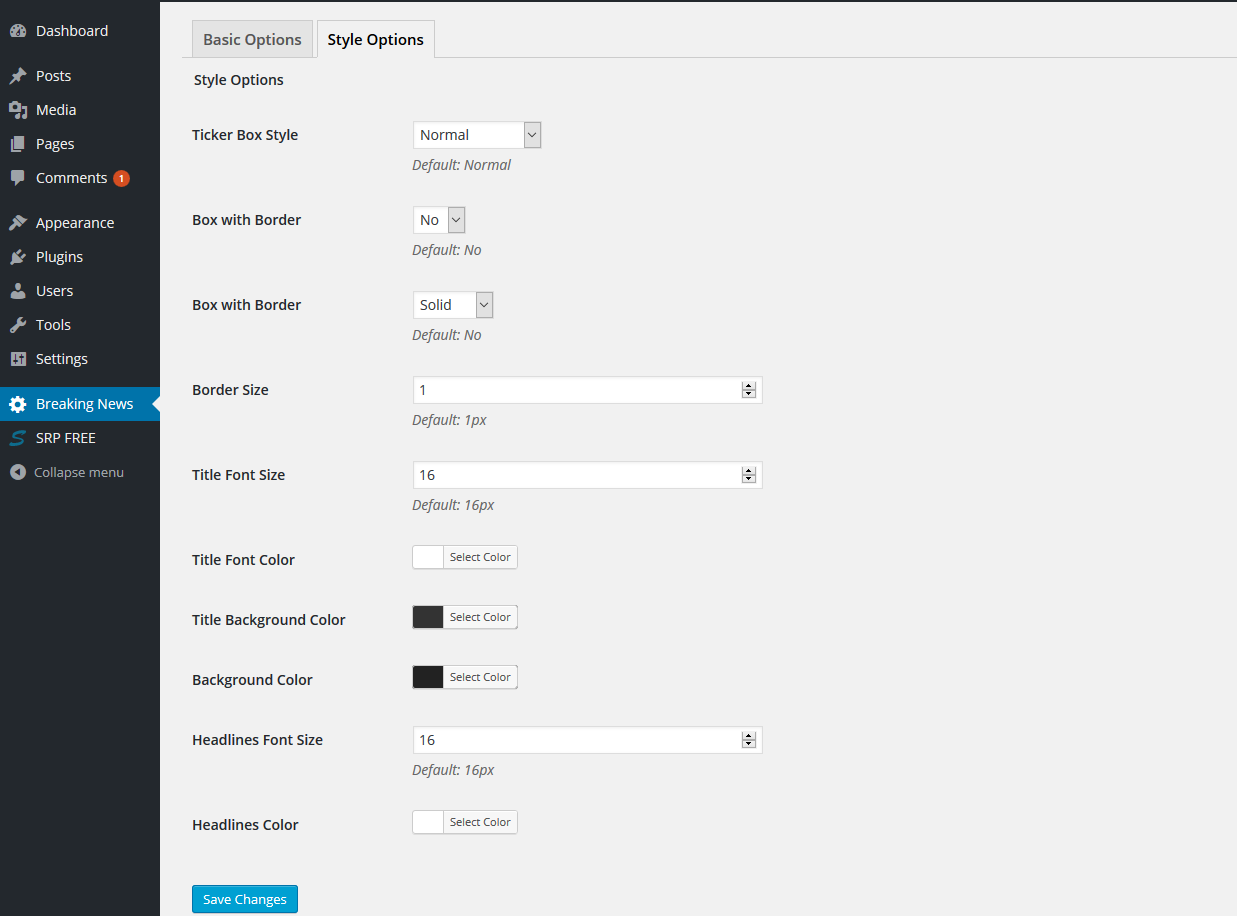Click the Background Color dark swatch
The width and height of the screenshot is (1237, 916).
[428, 677]
